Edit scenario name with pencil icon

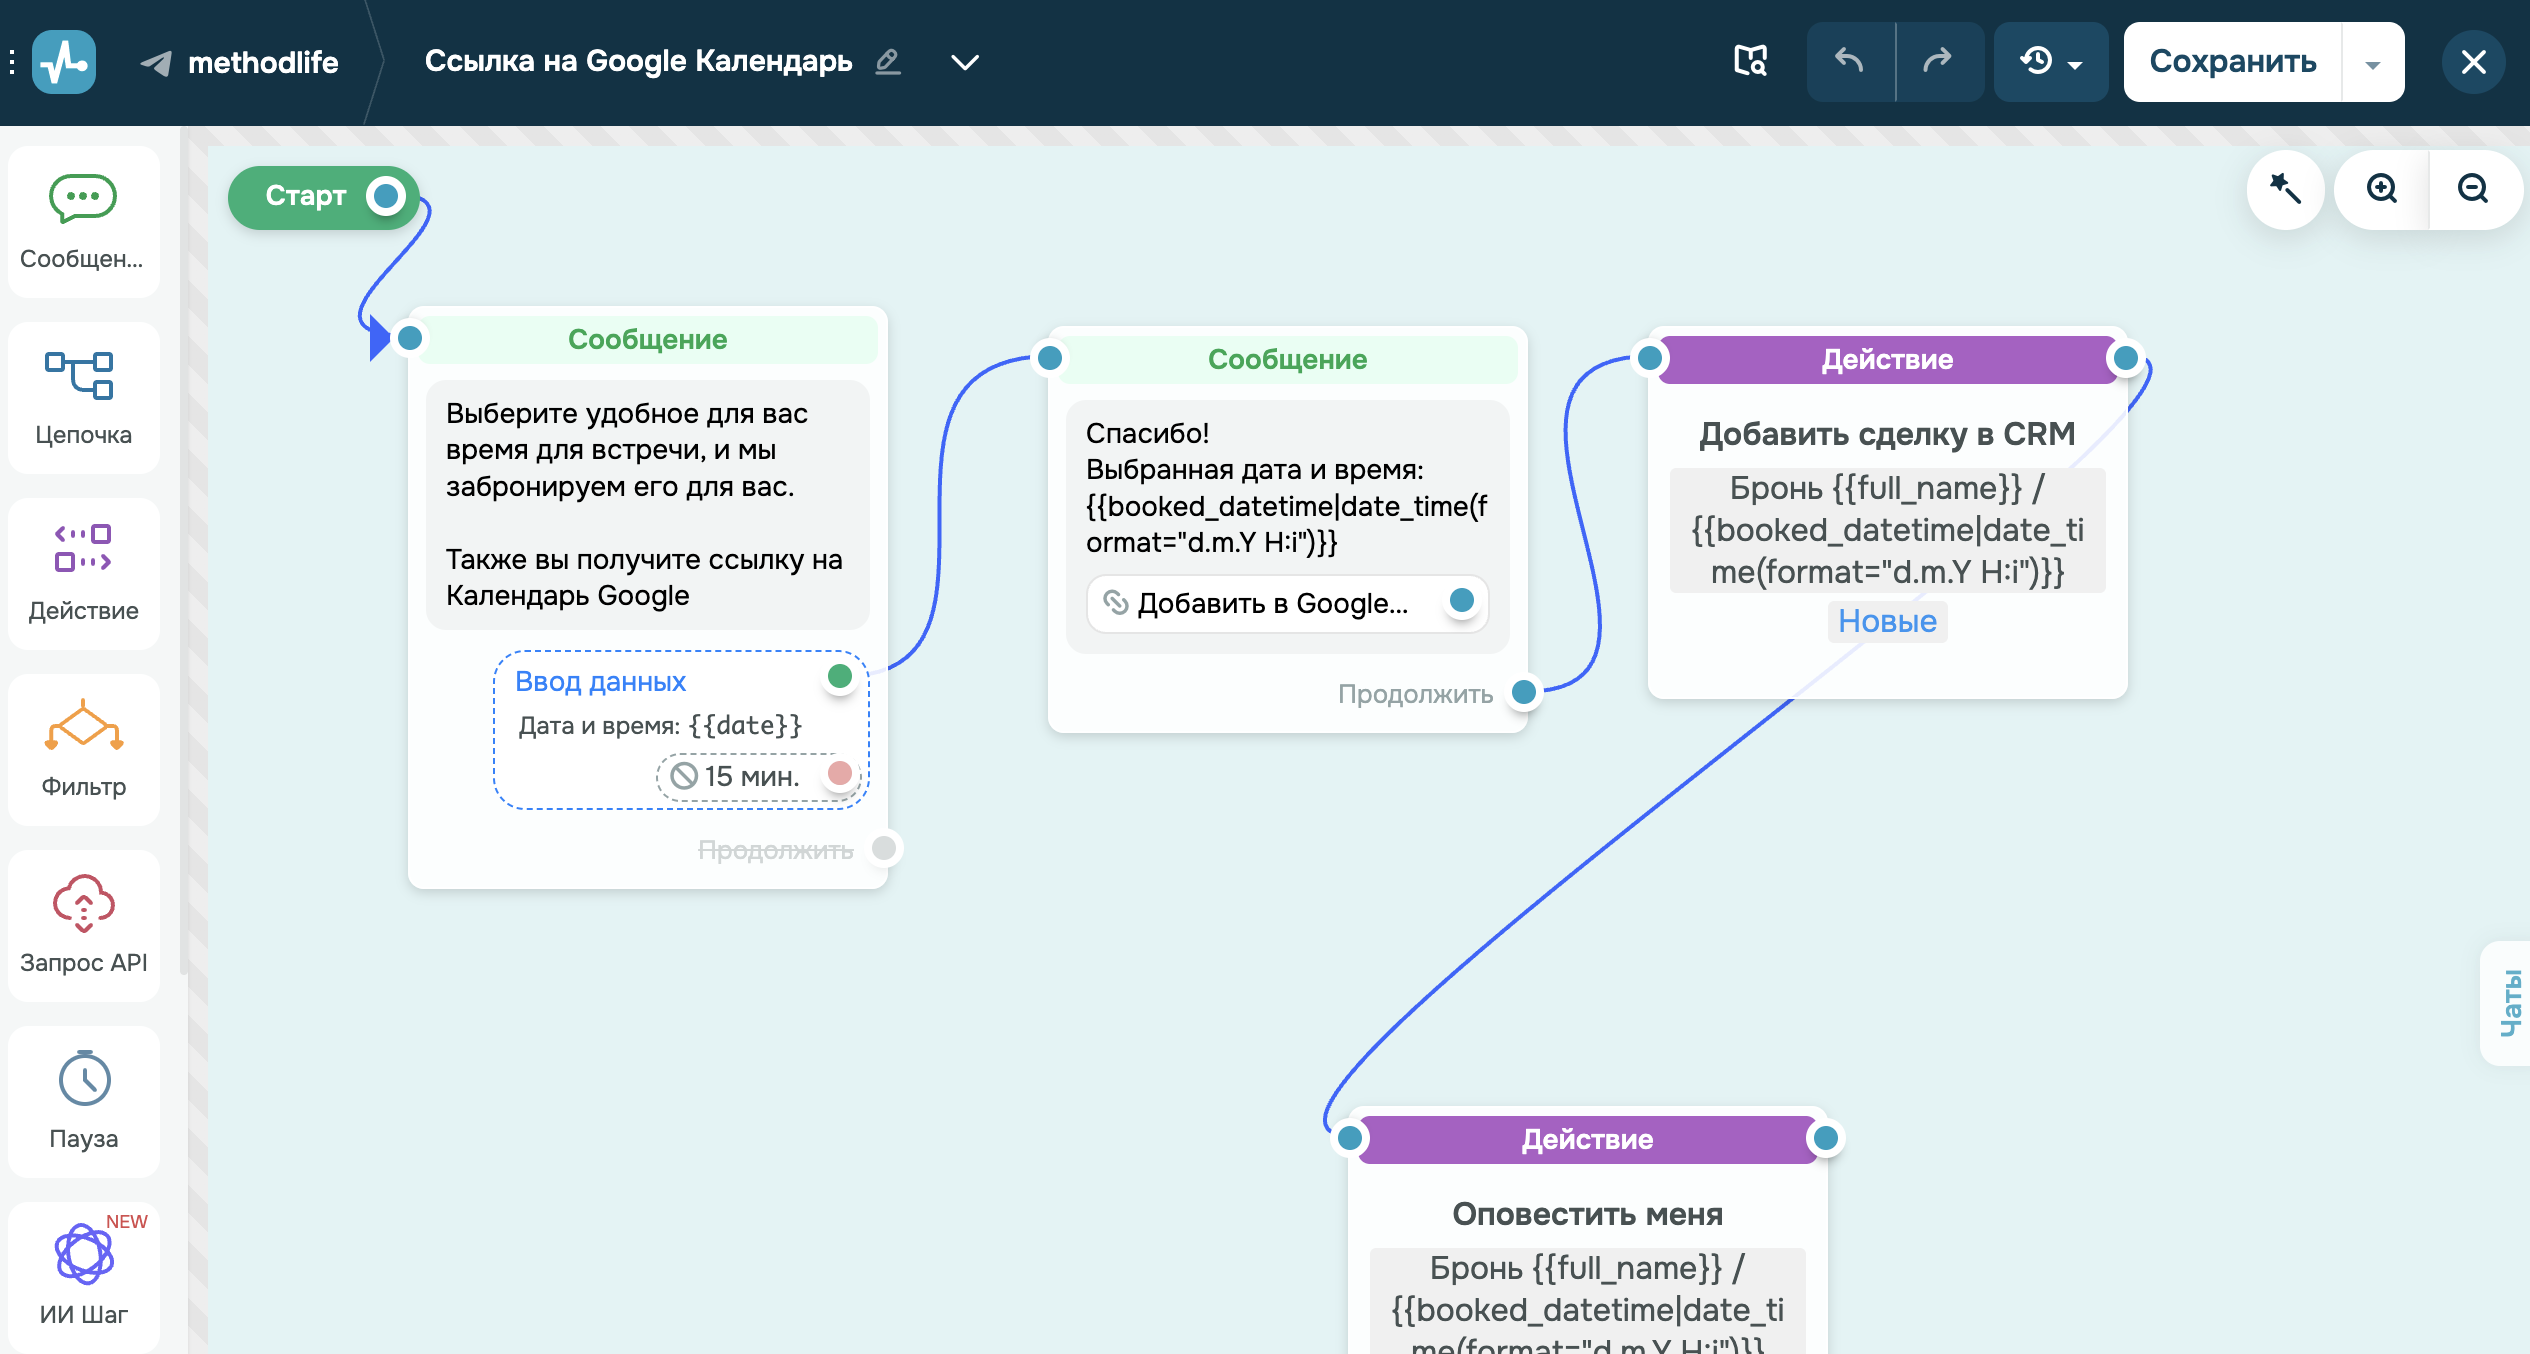coord(887,62)
